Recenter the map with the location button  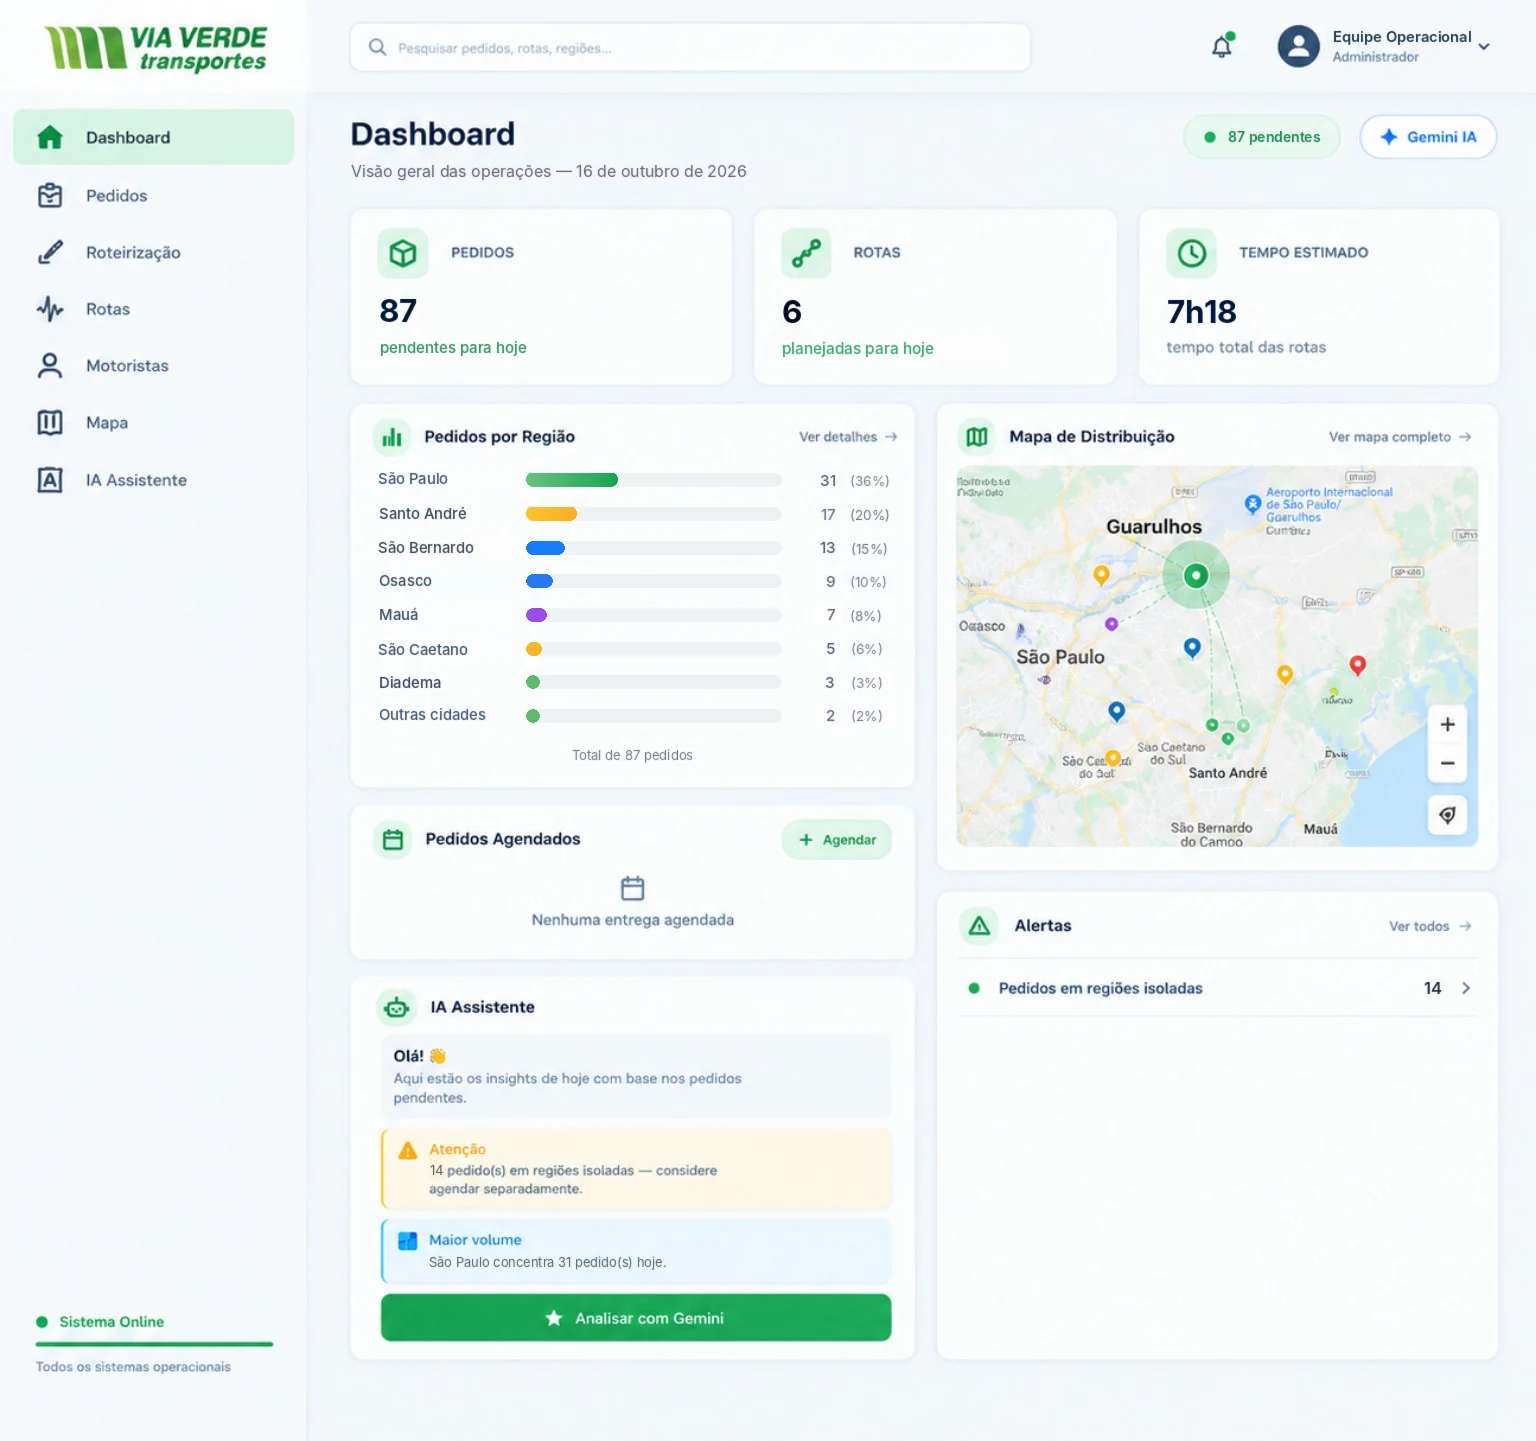pos(1447,815)
